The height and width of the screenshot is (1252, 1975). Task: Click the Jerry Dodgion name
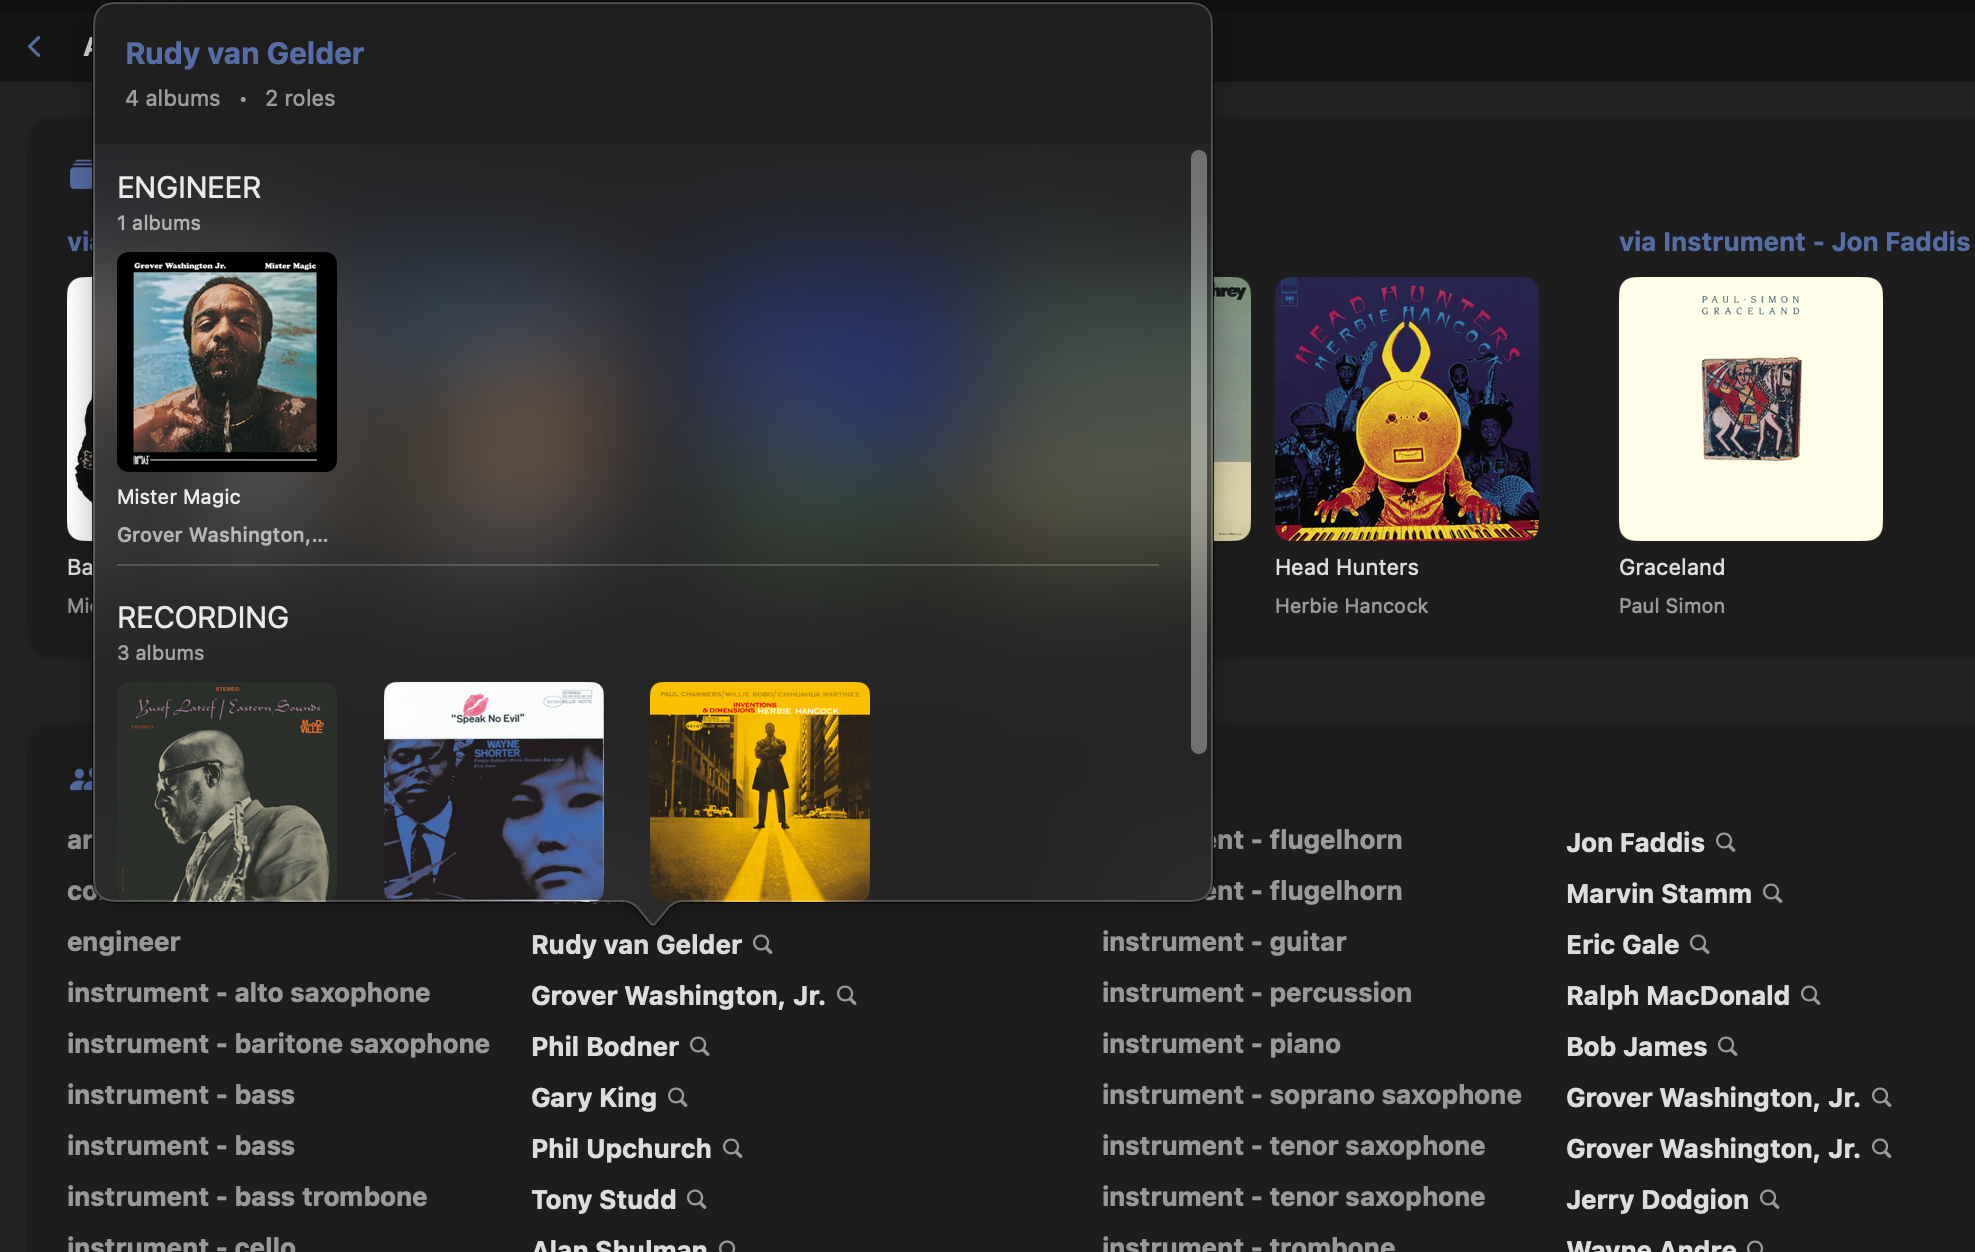[1657, 1199]
